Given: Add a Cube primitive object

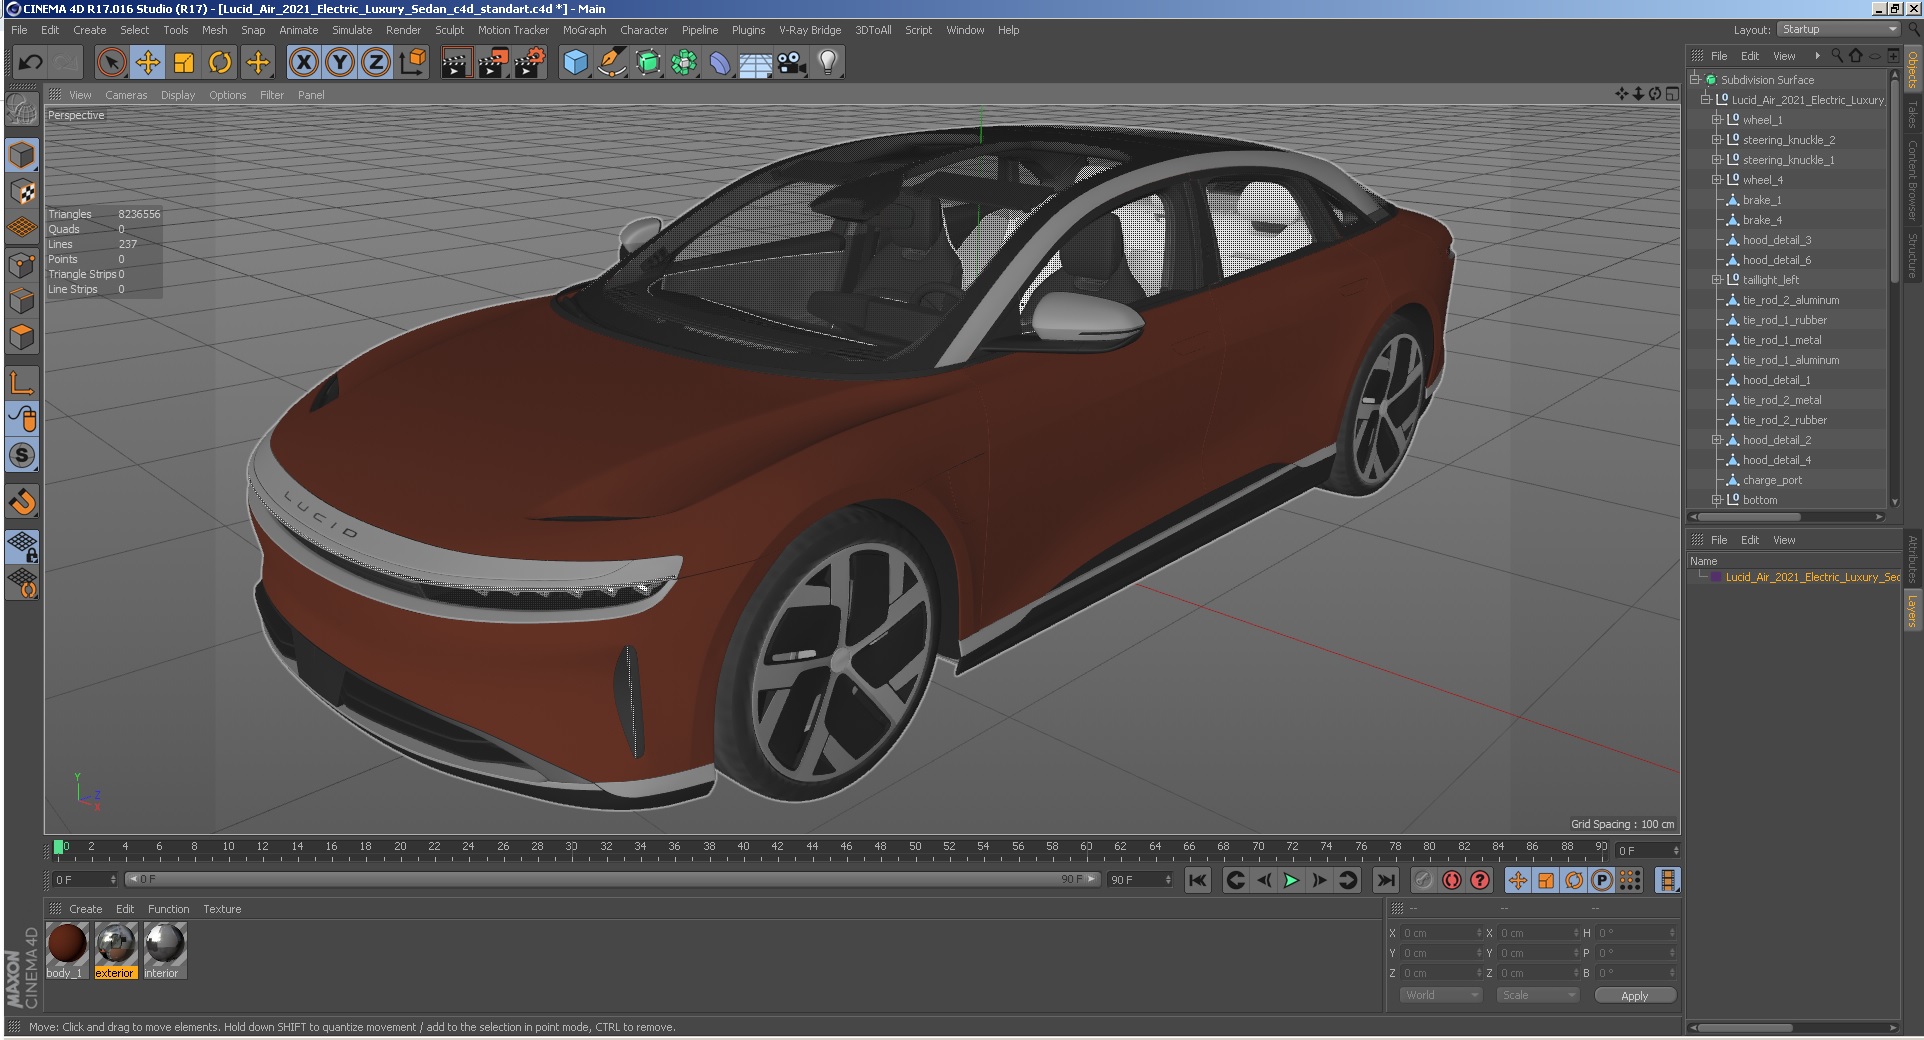Looking at the screenshot, I should (x=575, y=63).
